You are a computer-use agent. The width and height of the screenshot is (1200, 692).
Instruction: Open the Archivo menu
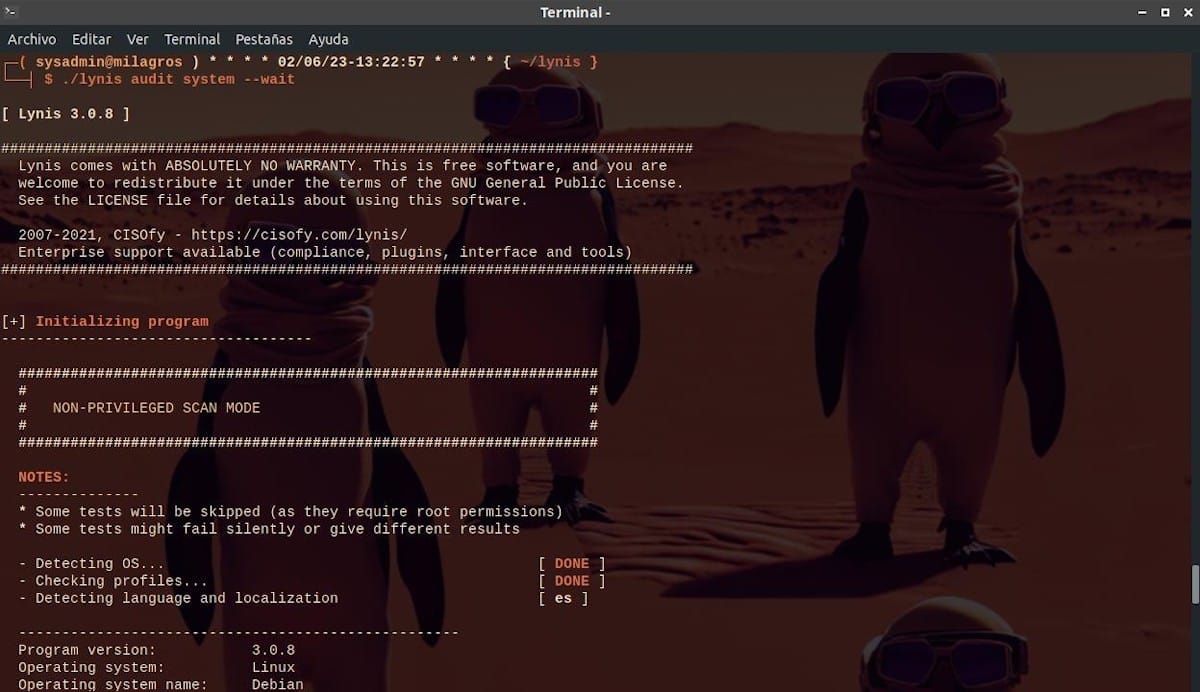pos(32,39)
